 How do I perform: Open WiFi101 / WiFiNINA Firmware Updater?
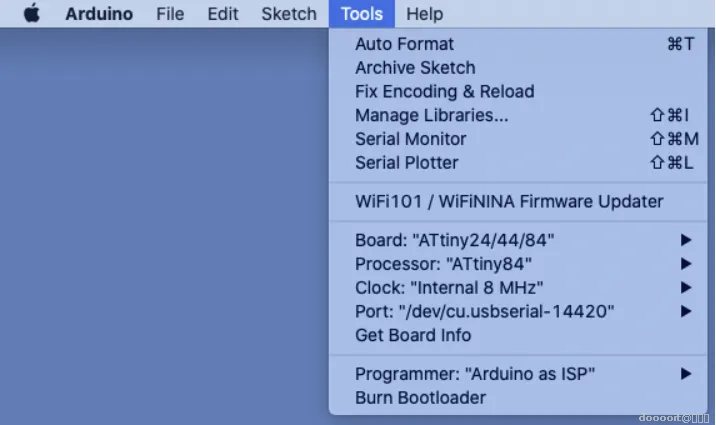[x=518, y=201]
